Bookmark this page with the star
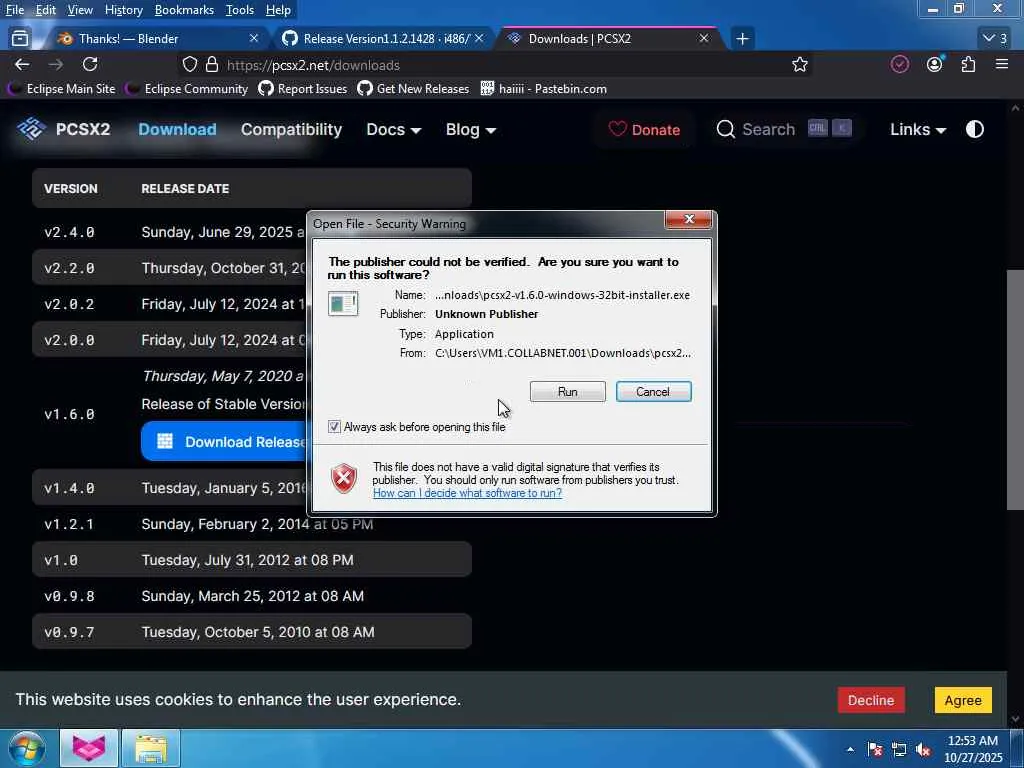The width and height of the screenshot is (1024, 768). 799,65
